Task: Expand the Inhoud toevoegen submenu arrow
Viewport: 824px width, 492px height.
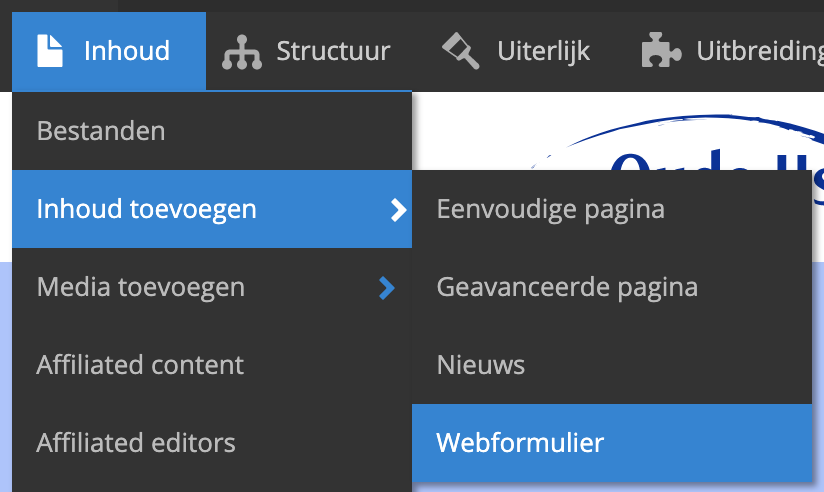Action: pos(398,209)
